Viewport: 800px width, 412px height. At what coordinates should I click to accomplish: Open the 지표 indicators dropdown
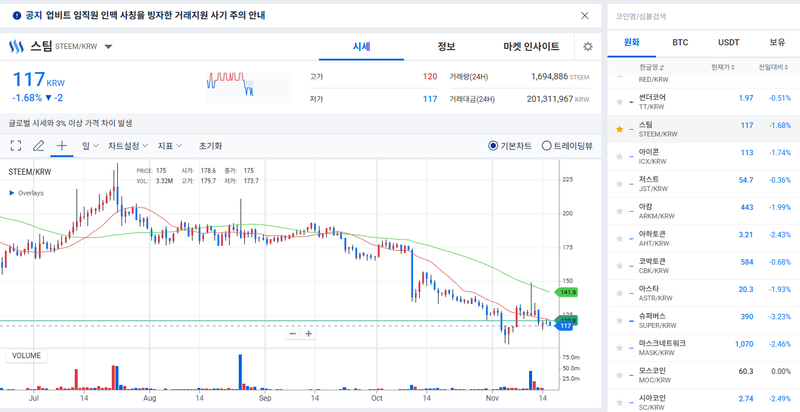[x=169, y=146]
